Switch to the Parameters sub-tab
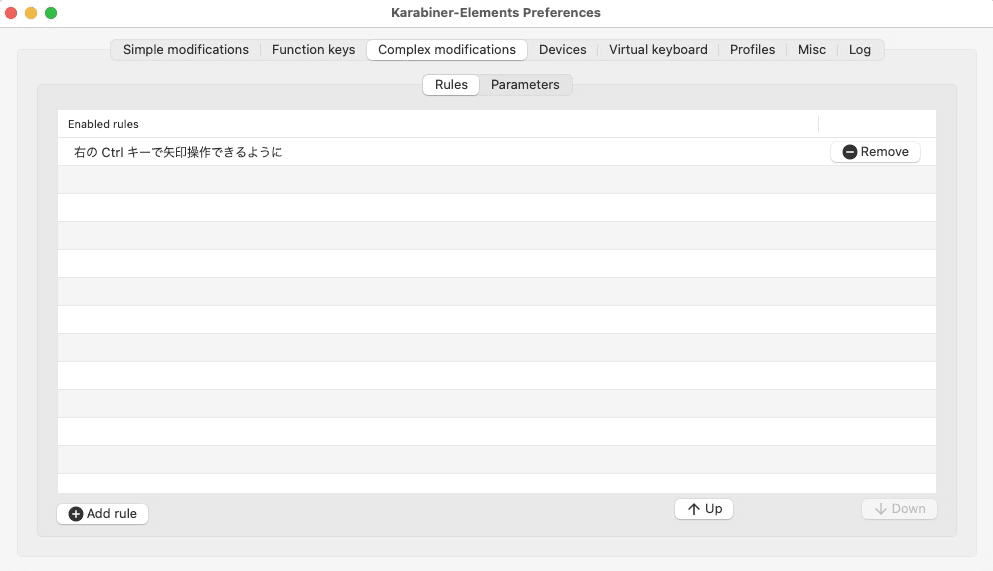 (525, 85)
